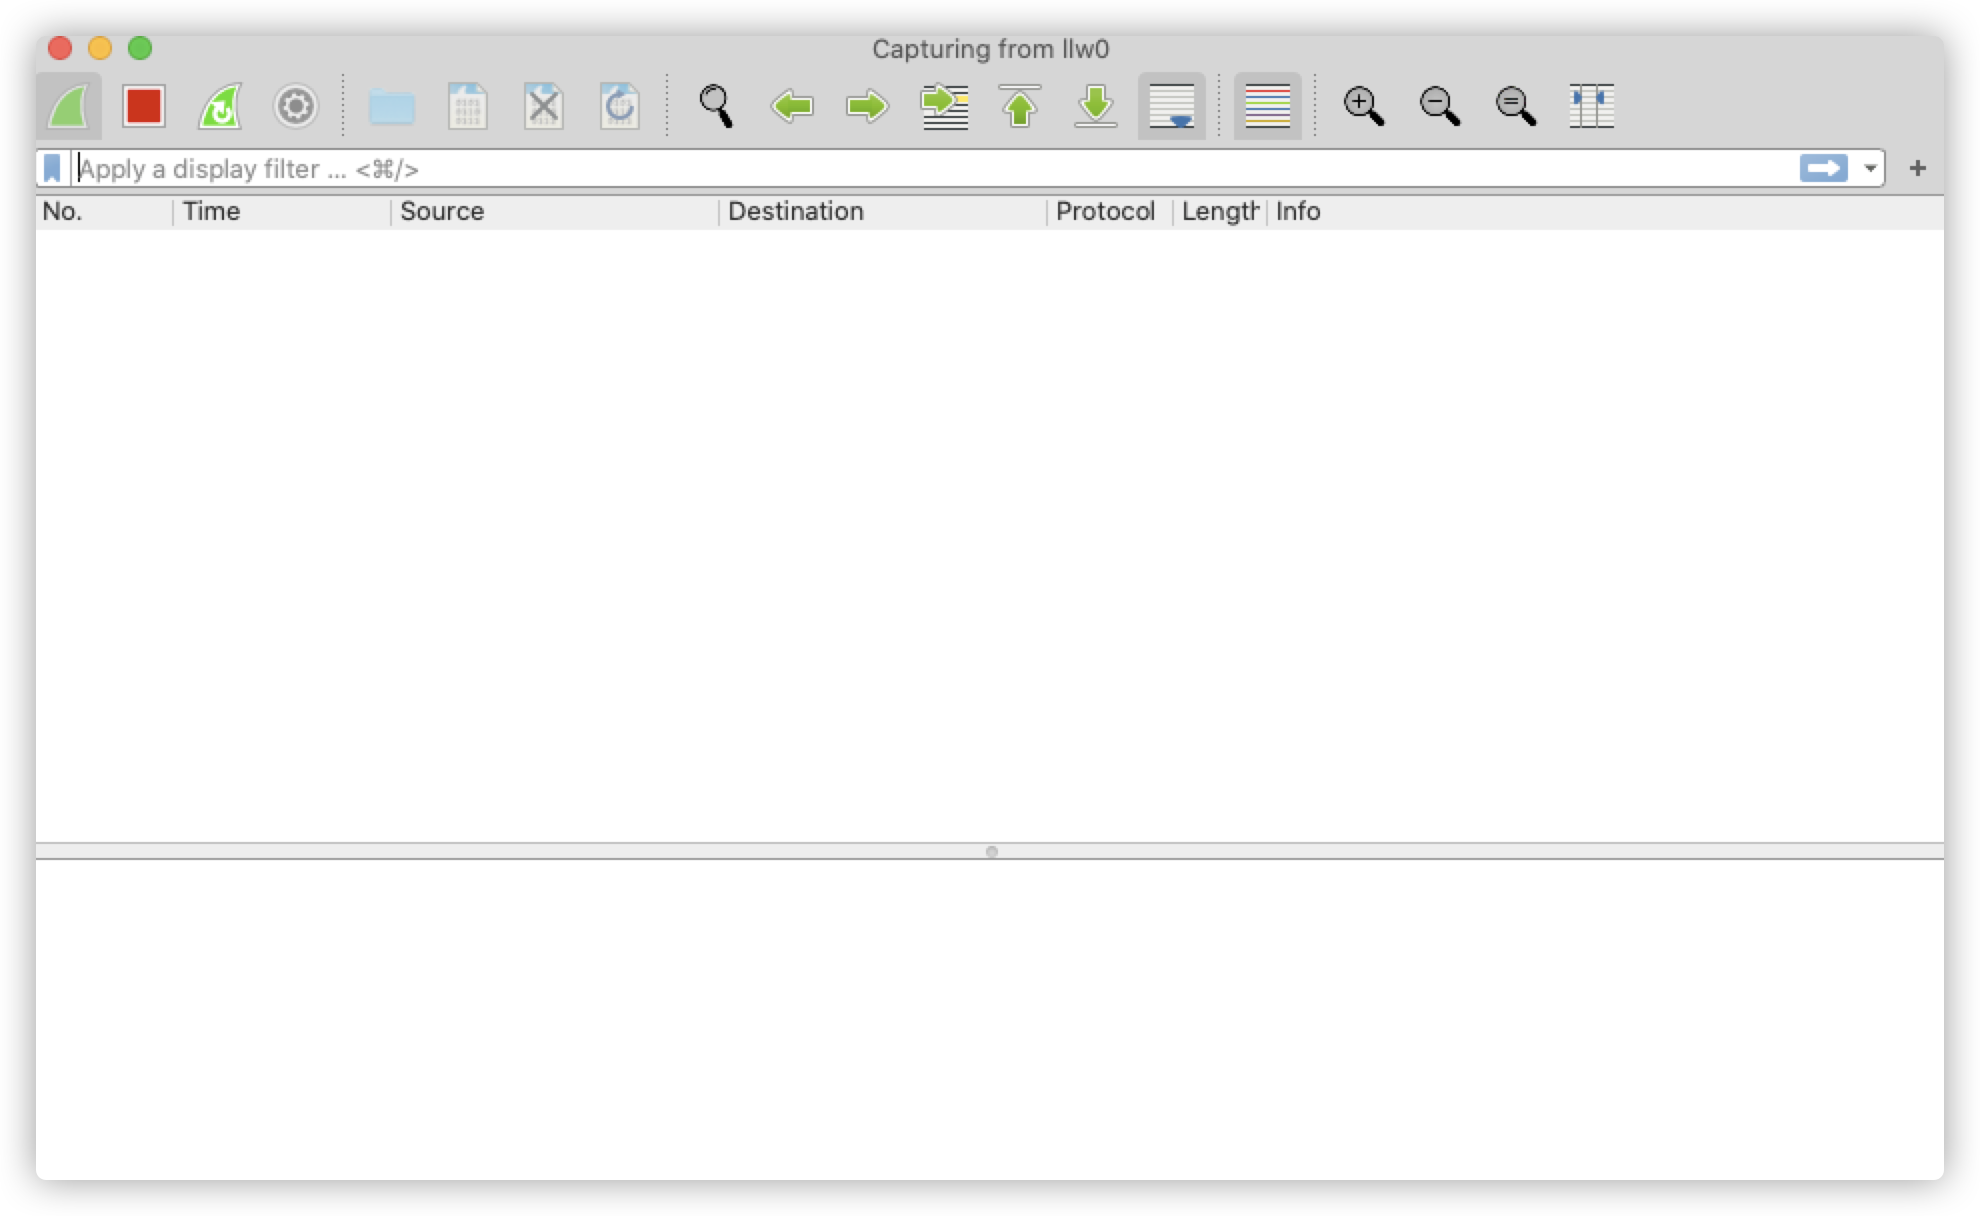The image size is (1980, 1216).
Task: Reset text to normal size
Action: click(x=1515, y=106)
